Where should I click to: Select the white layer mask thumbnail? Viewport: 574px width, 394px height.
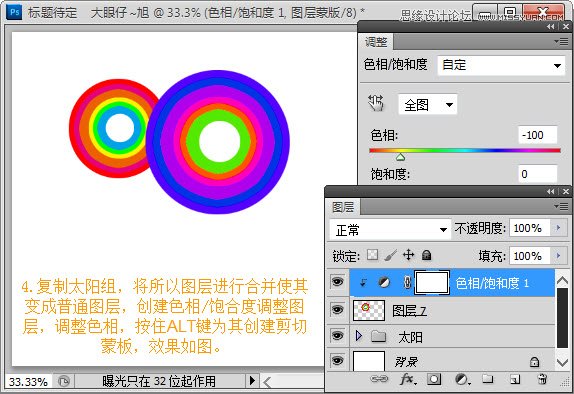click(432, 283)
